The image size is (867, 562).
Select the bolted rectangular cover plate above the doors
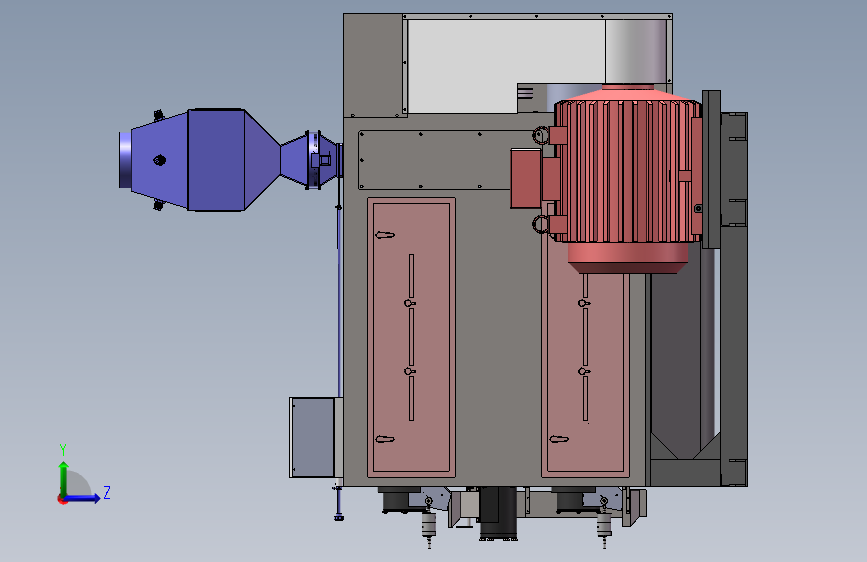coord(434,160)
